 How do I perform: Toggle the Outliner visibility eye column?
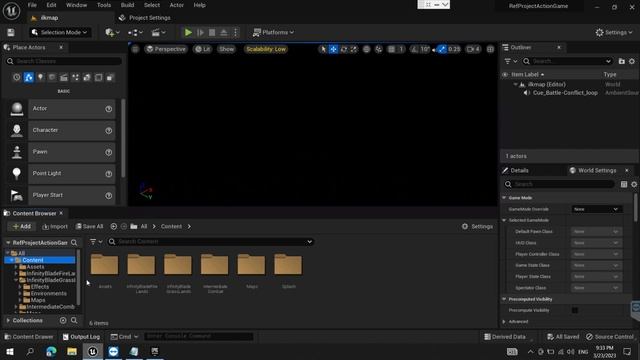[505, 75]
